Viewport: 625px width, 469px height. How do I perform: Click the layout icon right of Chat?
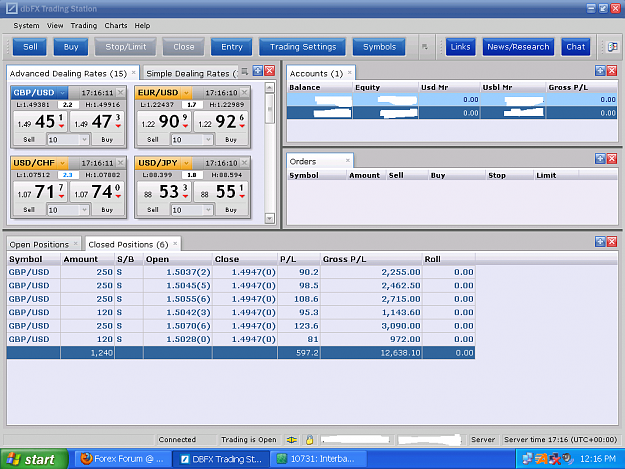pos(613,47)
